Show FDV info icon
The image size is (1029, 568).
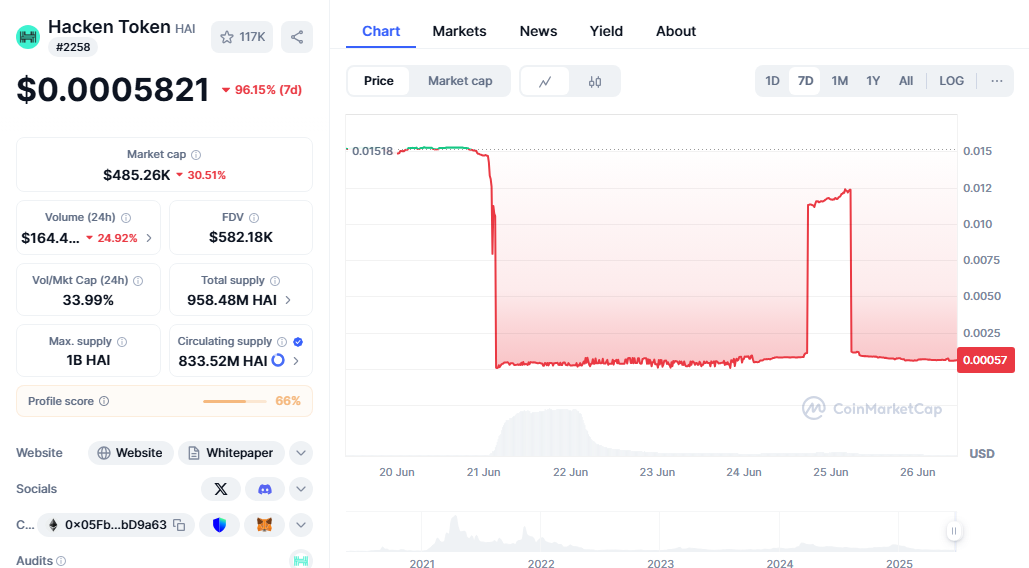pyautogui.click(x=254, y=218)
